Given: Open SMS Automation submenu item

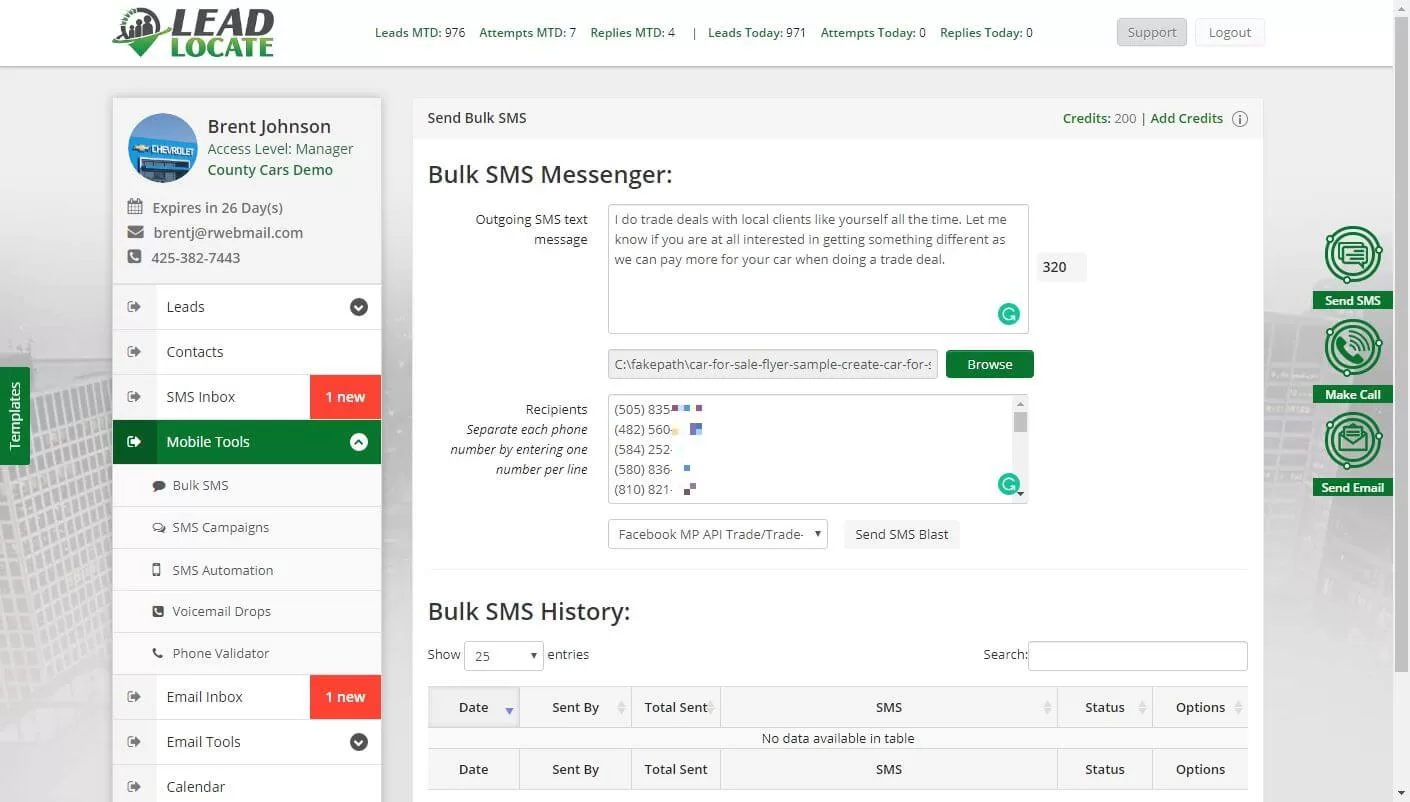Looking at the screenshot, I should tap(247, 570).
